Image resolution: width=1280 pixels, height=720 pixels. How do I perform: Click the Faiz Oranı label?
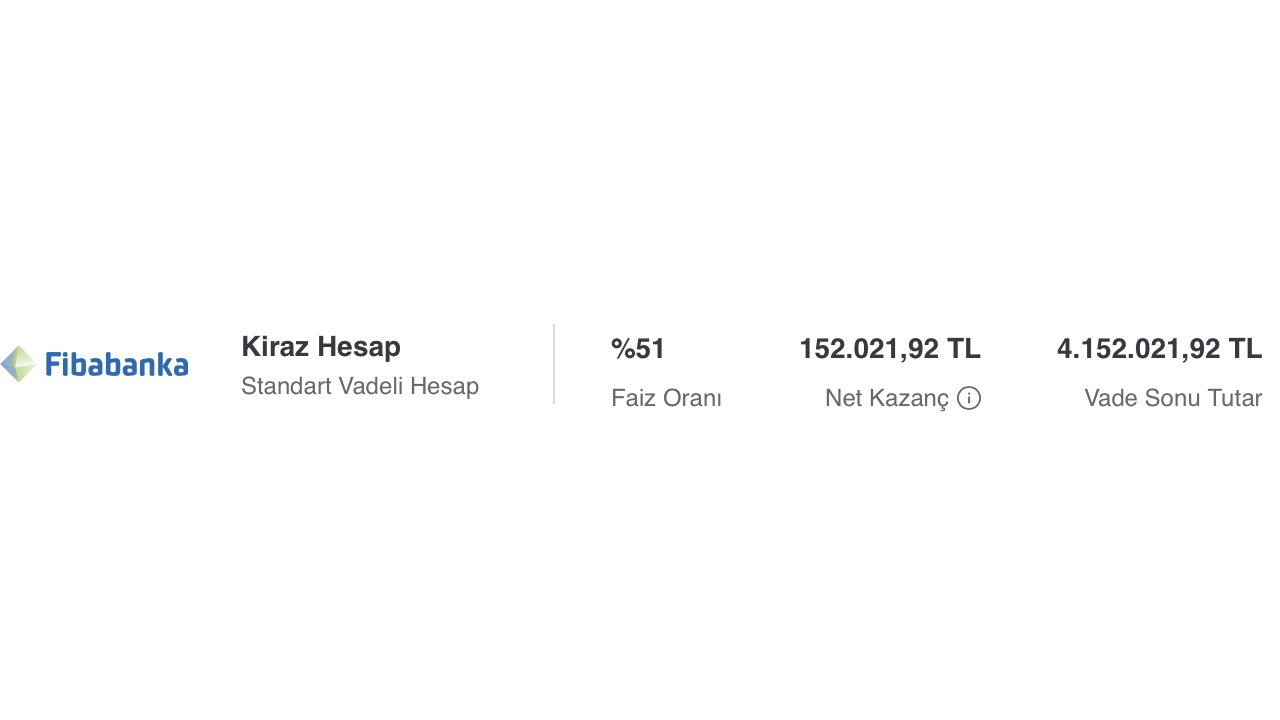click(666, 398)
